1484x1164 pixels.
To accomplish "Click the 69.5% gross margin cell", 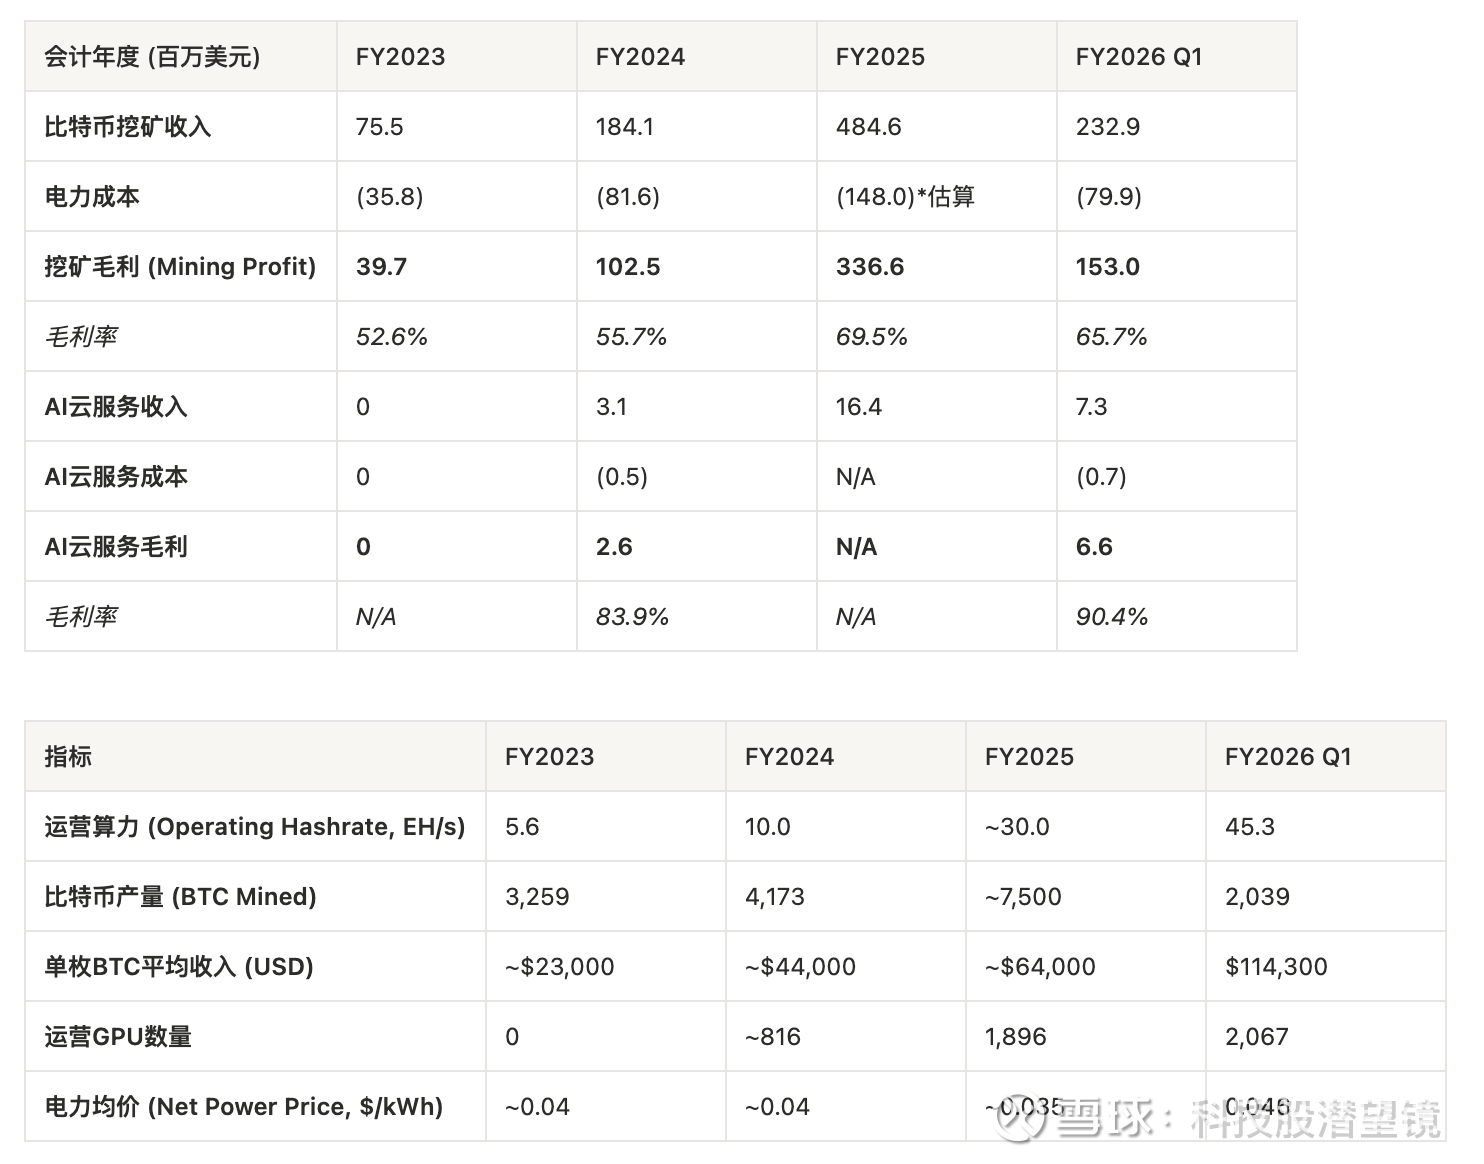I will point(871,337).
